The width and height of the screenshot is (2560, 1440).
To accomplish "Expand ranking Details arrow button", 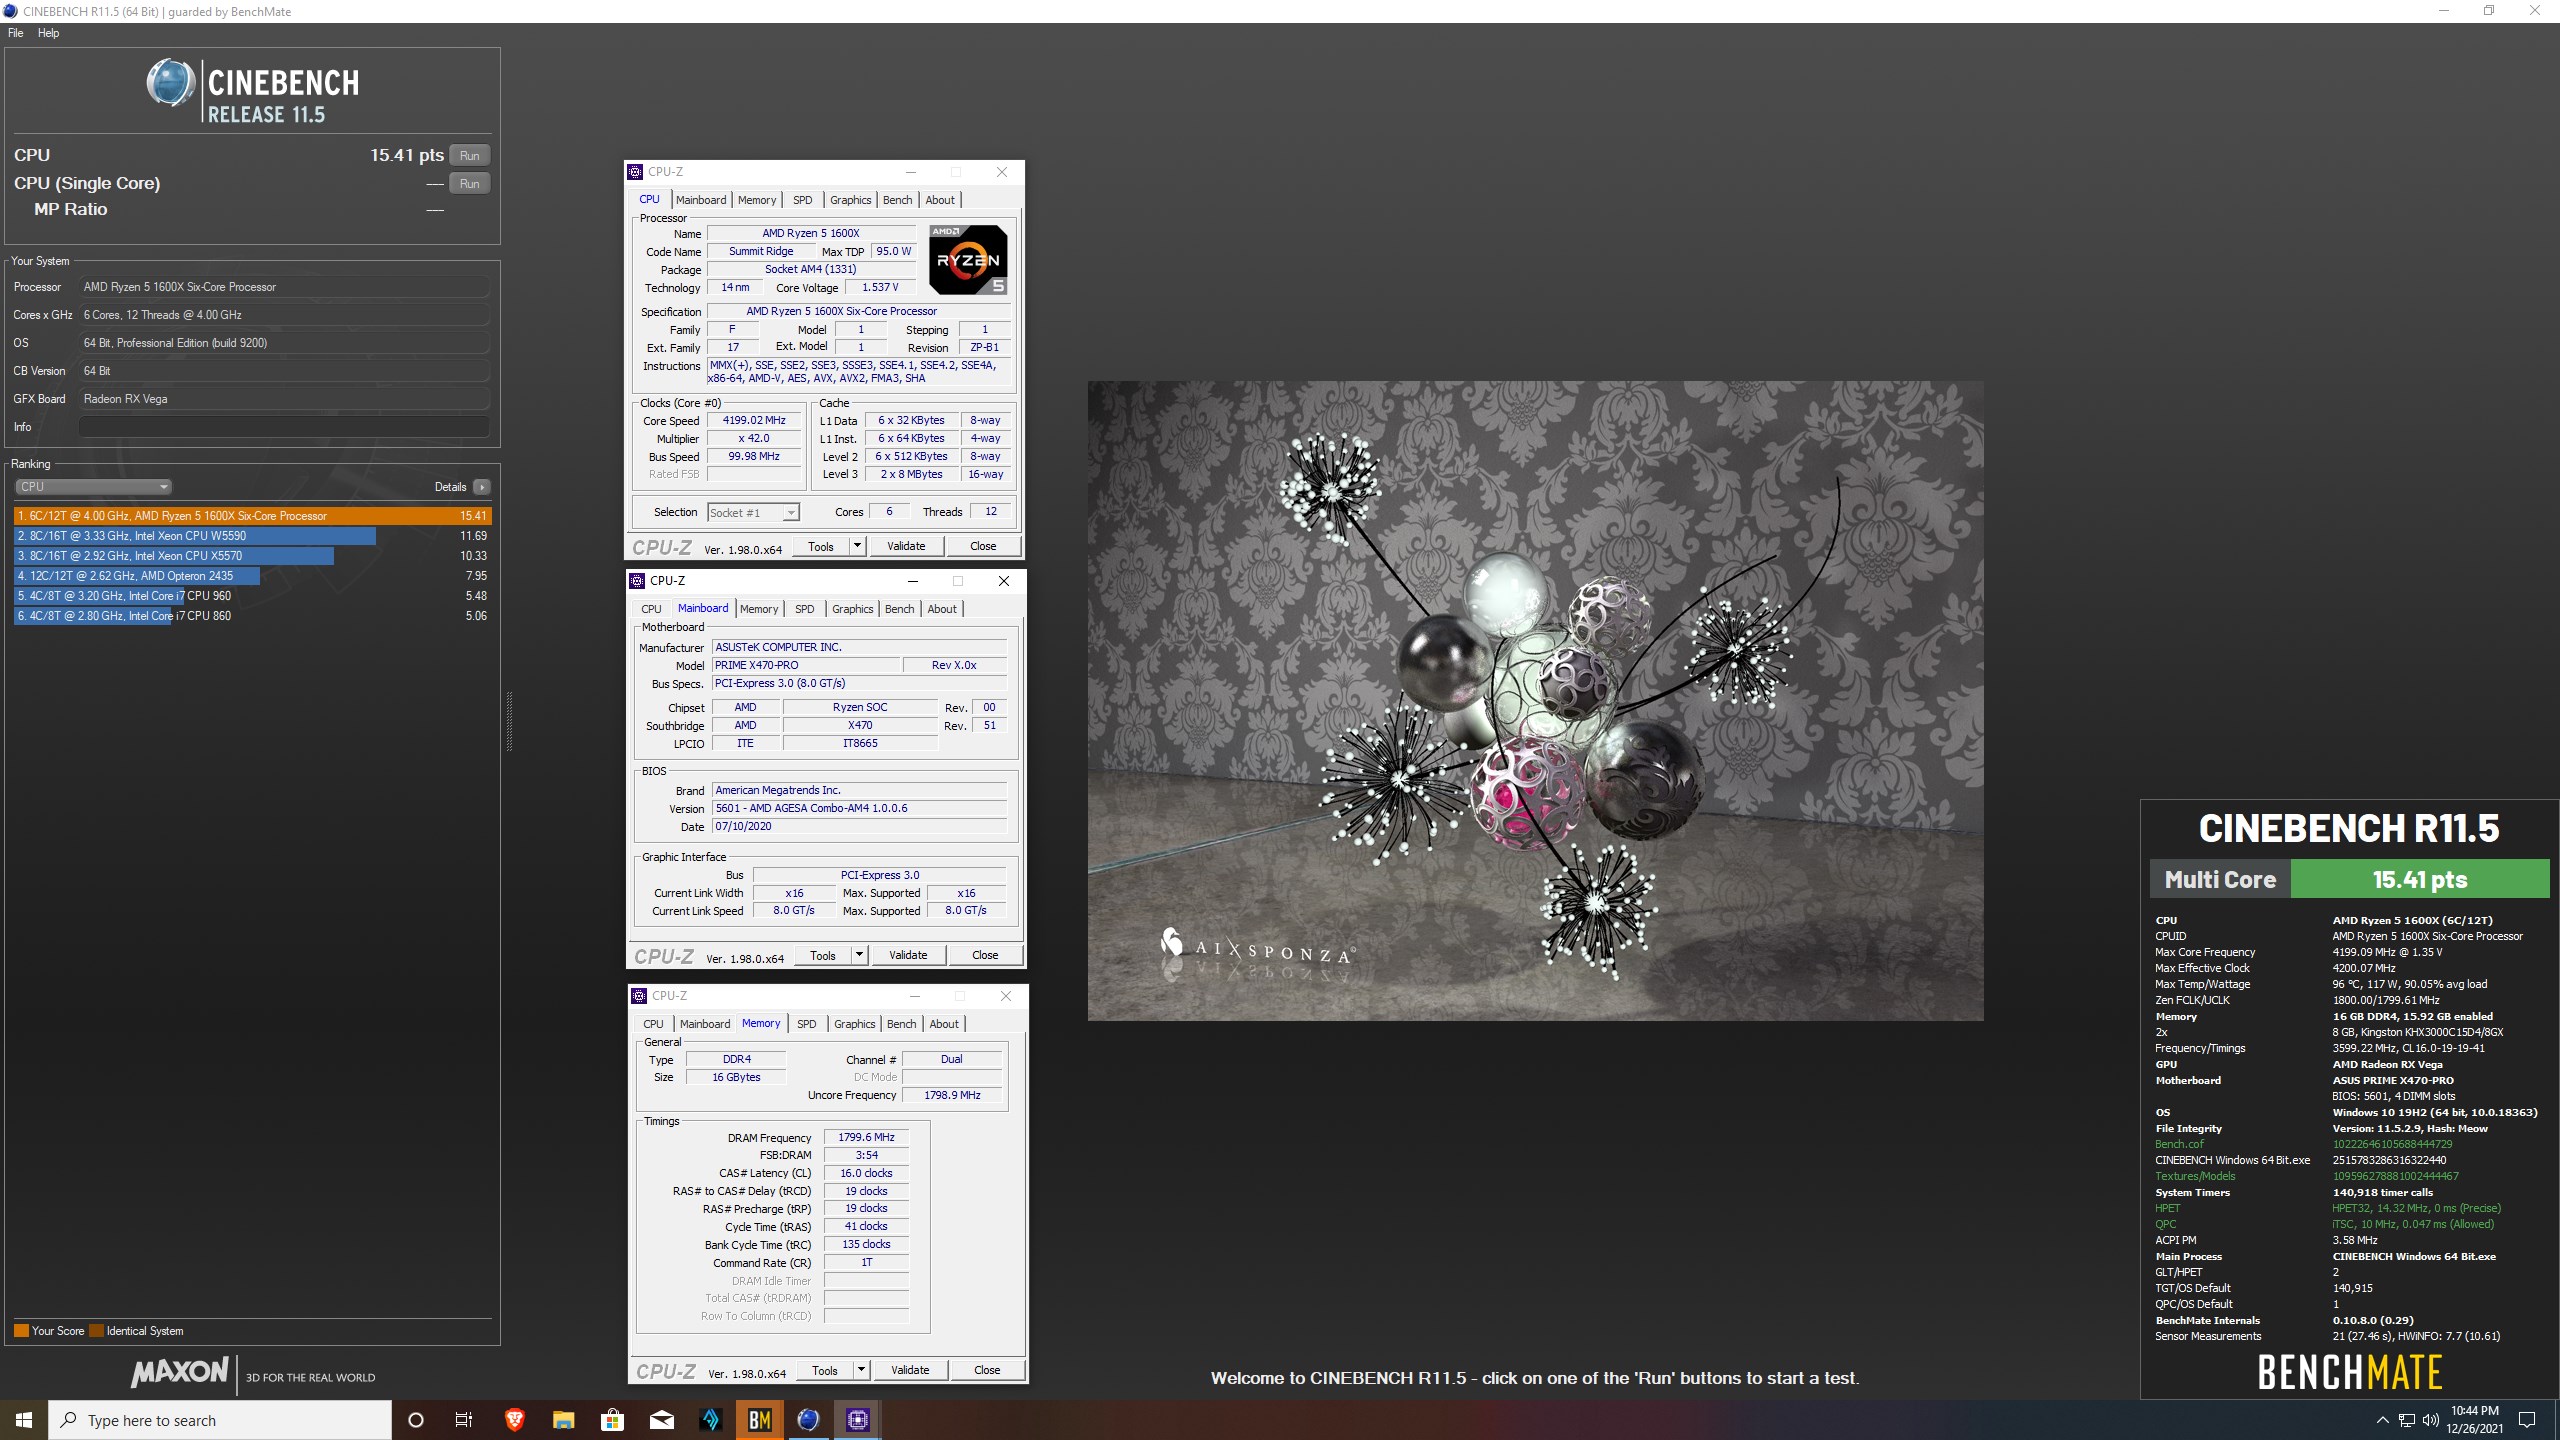I will (x=482, y=487).
